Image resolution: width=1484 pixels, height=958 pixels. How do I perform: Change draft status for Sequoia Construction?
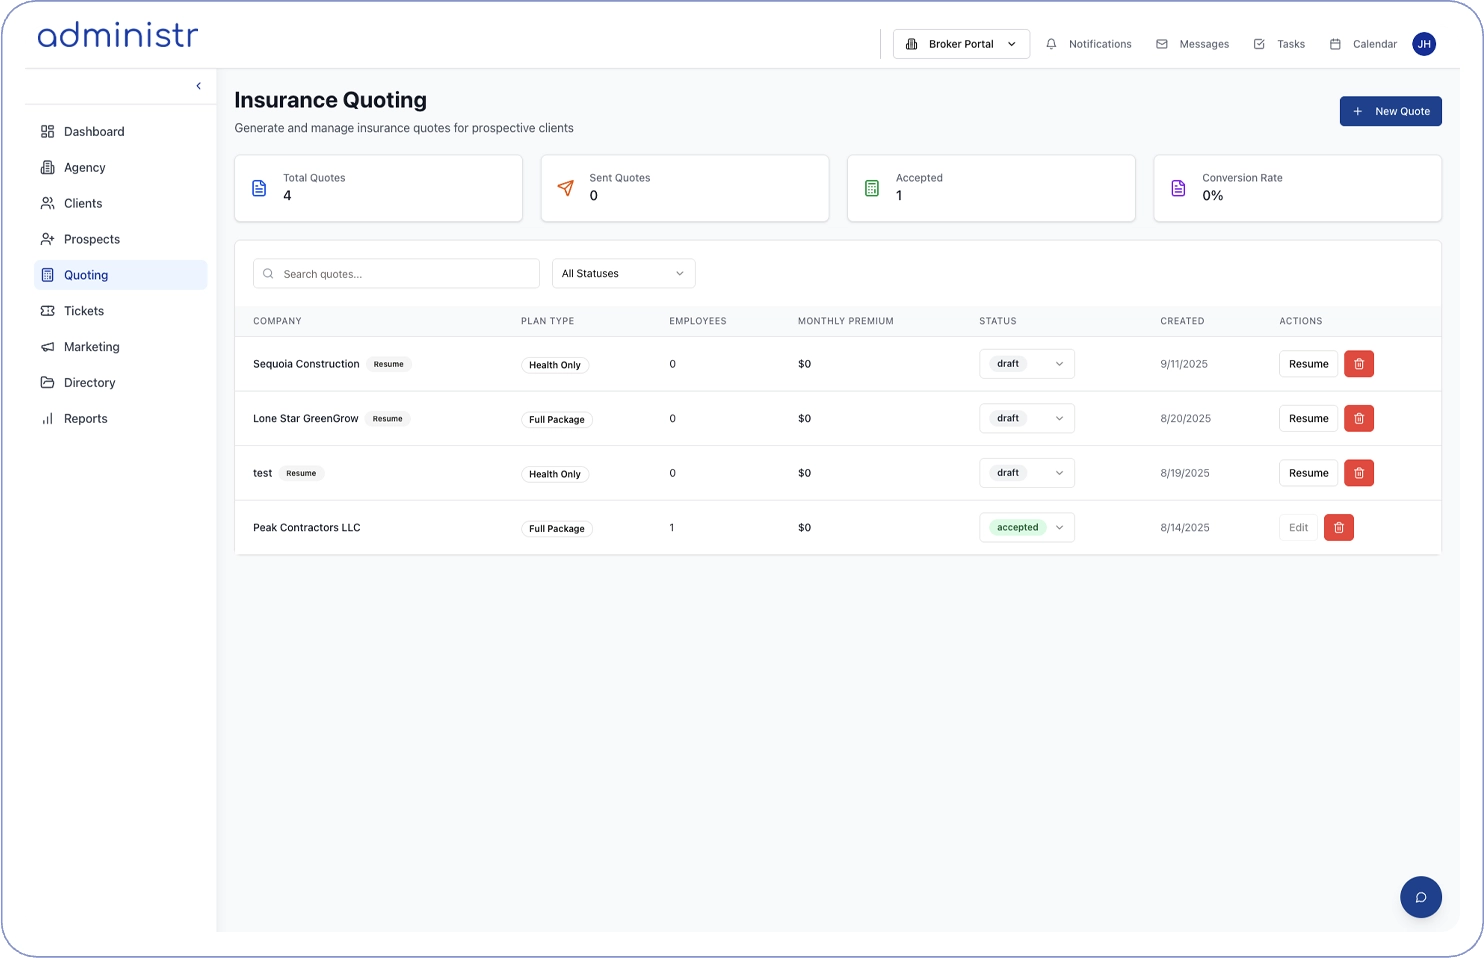pos(1026,364)
